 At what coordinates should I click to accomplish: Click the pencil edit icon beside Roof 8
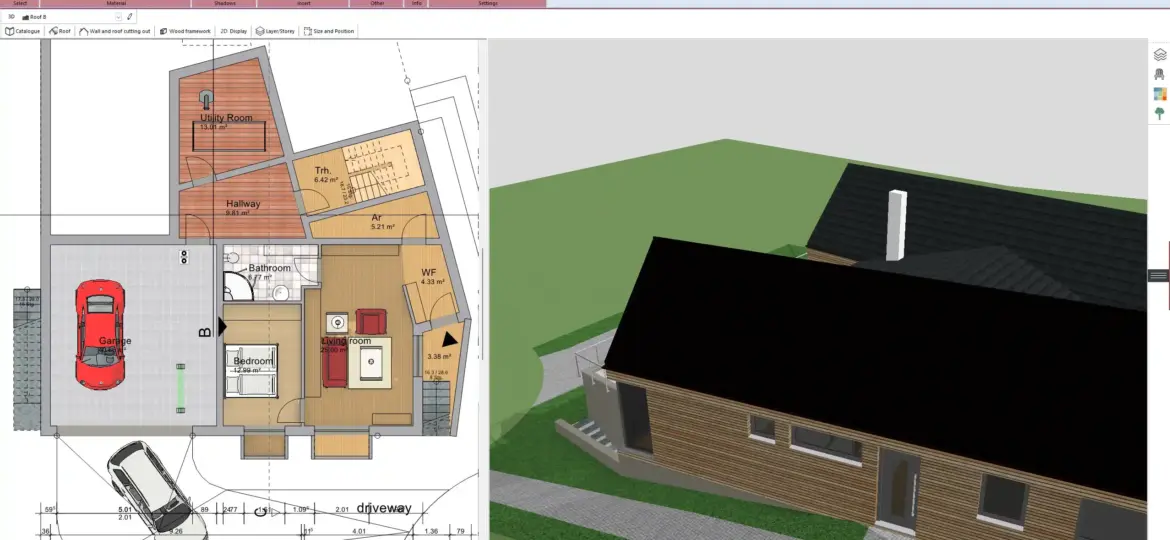click(129, 17)
